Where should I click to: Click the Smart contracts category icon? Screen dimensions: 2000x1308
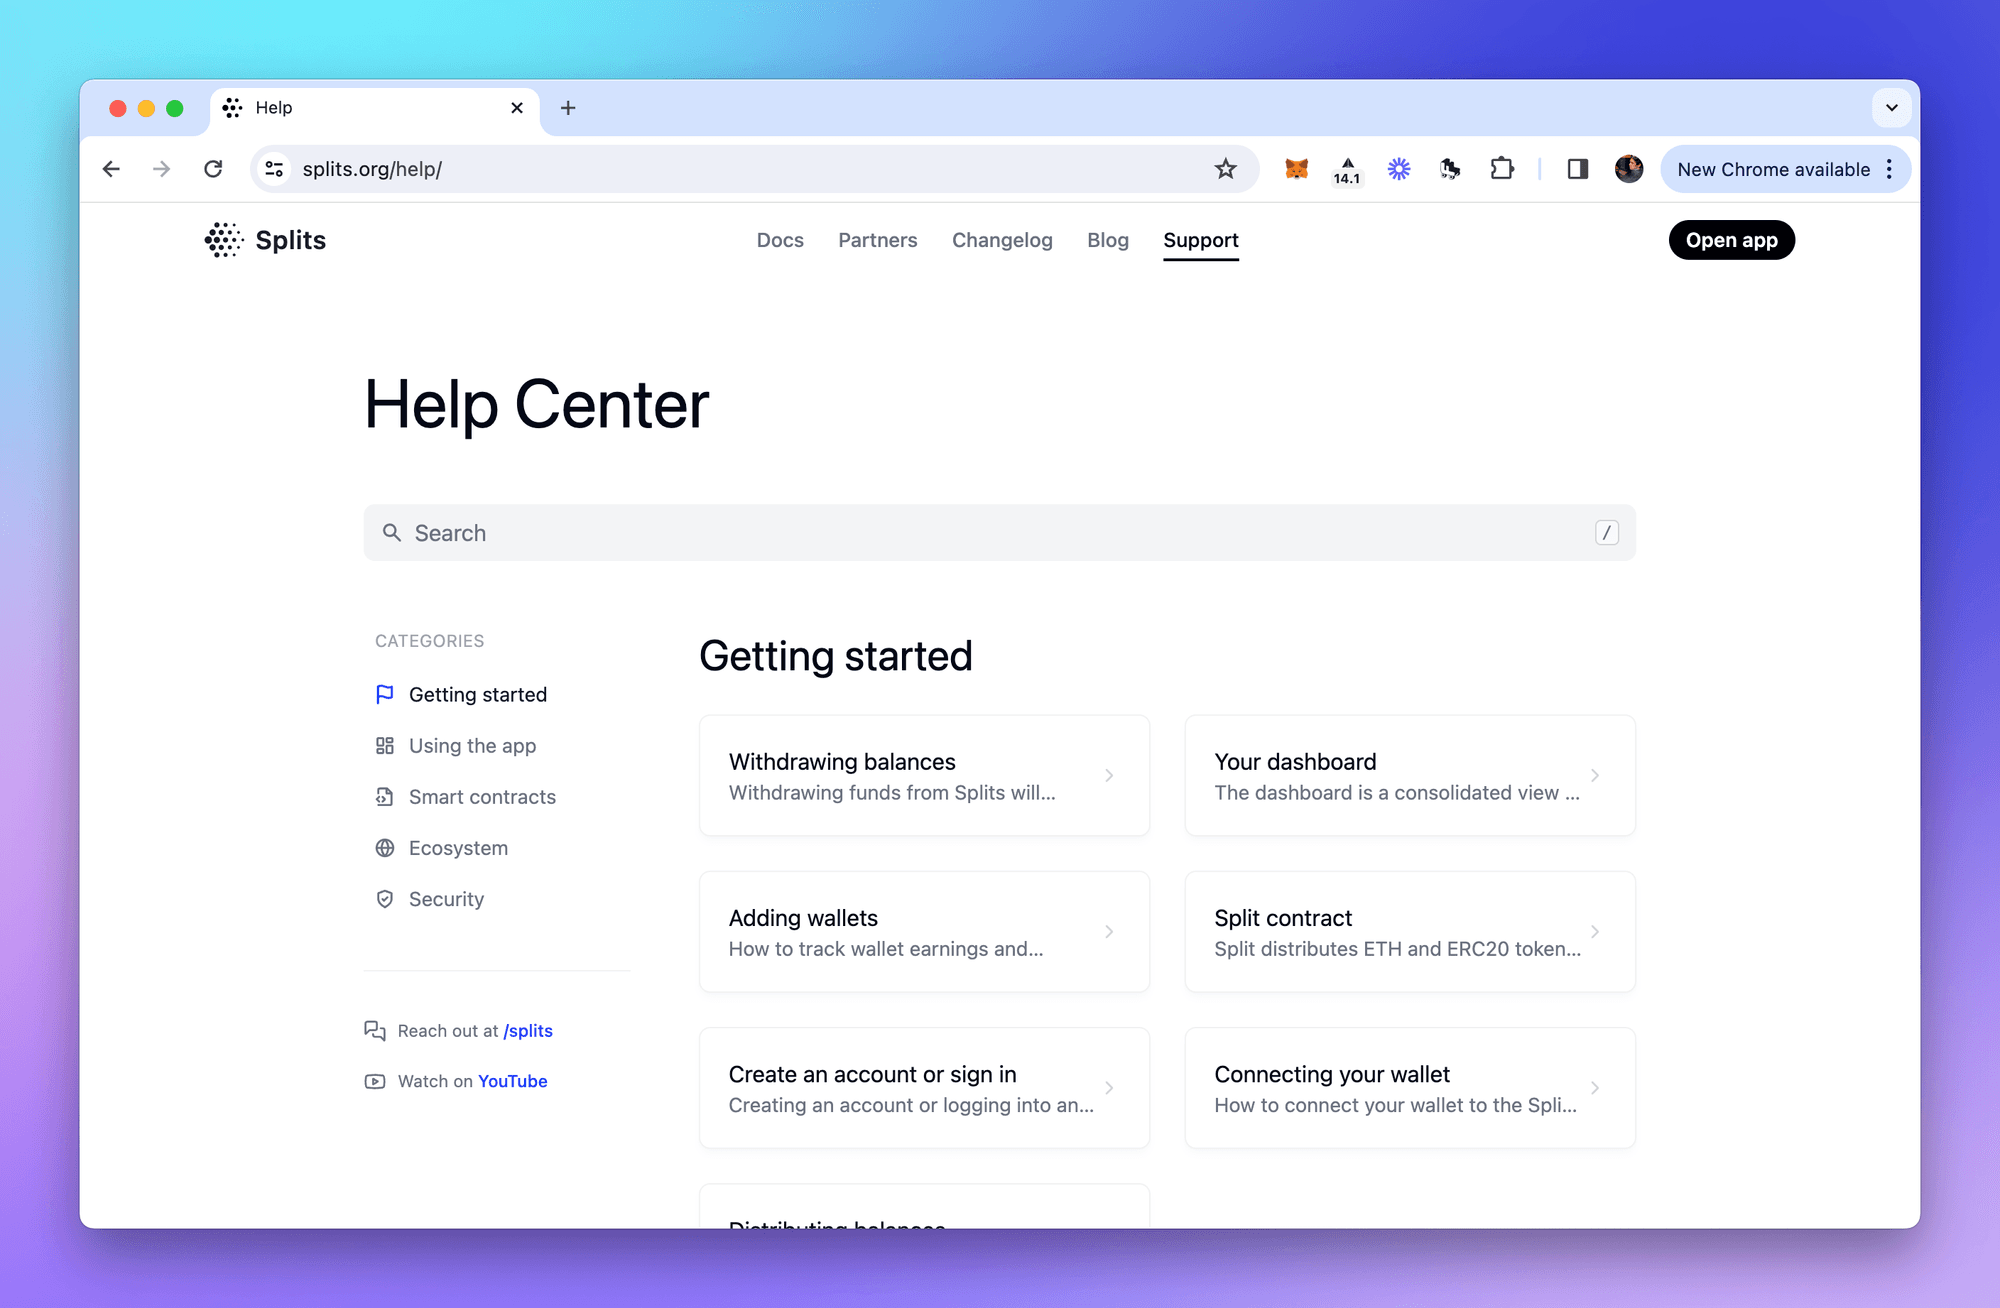pyautogui.click(x=382, y=797)
